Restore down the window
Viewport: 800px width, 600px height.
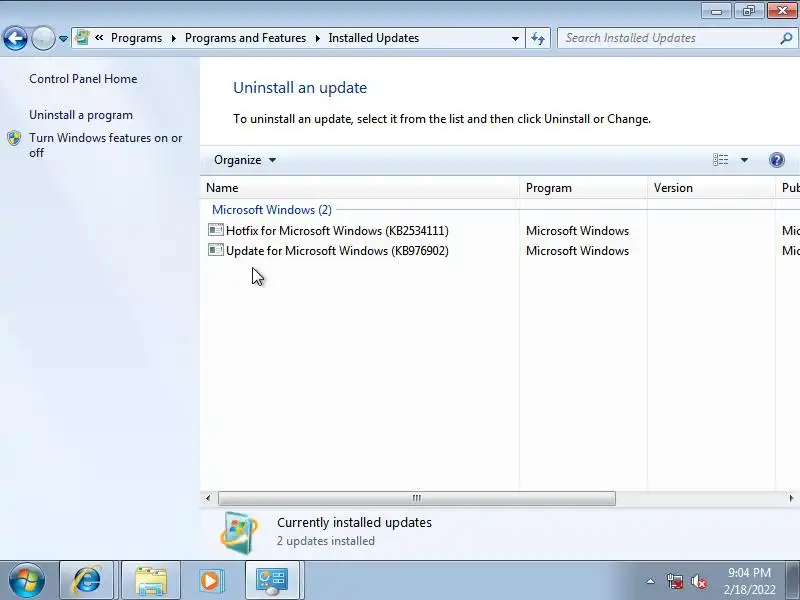click(748, 11)
